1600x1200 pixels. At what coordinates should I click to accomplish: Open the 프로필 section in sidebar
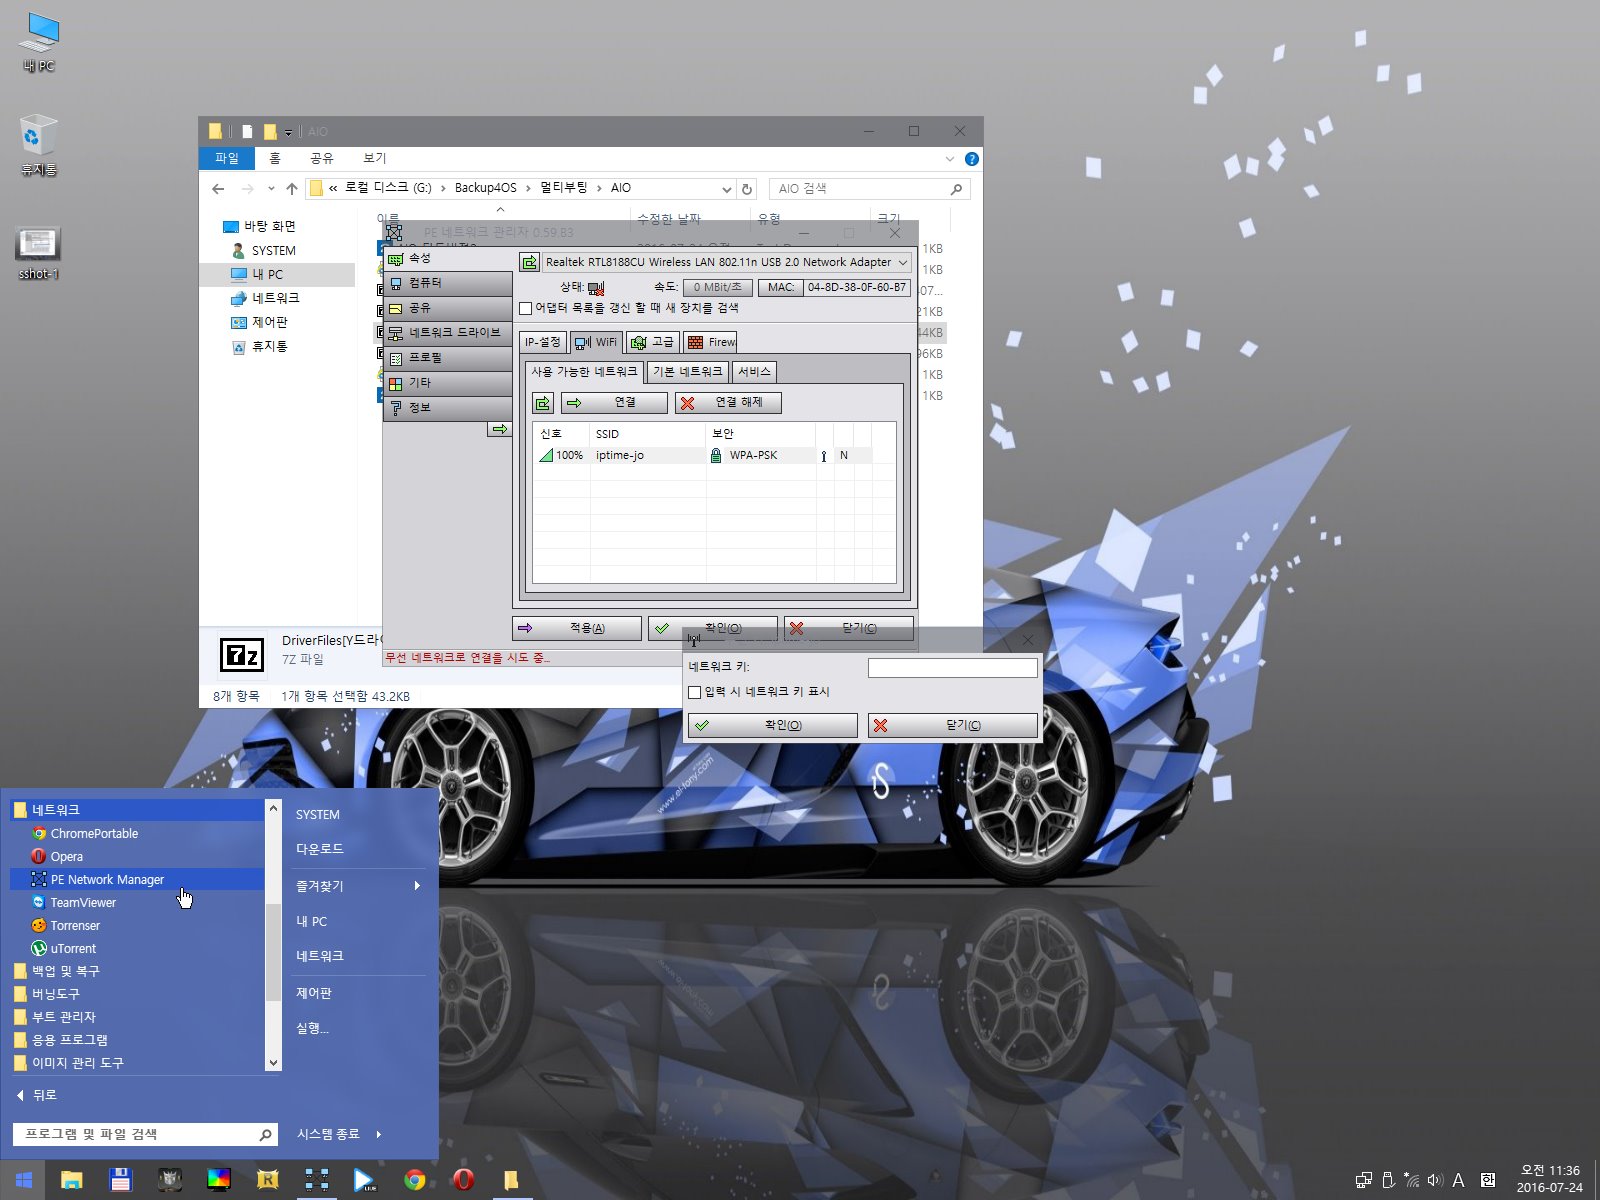(448, 358)
